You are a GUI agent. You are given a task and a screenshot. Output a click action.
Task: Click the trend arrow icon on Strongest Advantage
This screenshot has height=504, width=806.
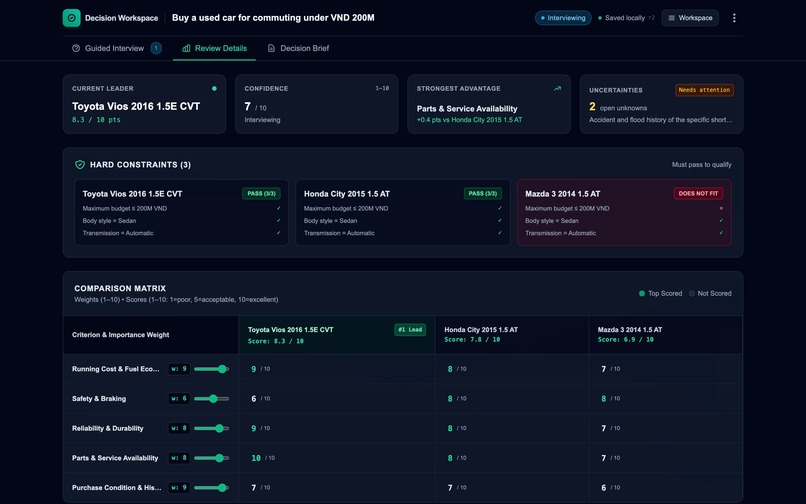(557, 88)
